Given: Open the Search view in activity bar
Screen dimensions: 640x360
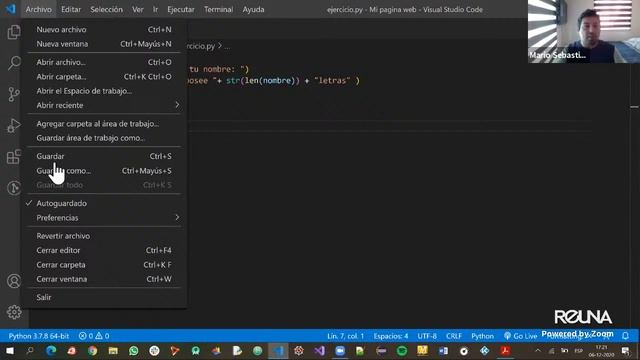Looking at the screenshot, I should [x=13, y=63].
